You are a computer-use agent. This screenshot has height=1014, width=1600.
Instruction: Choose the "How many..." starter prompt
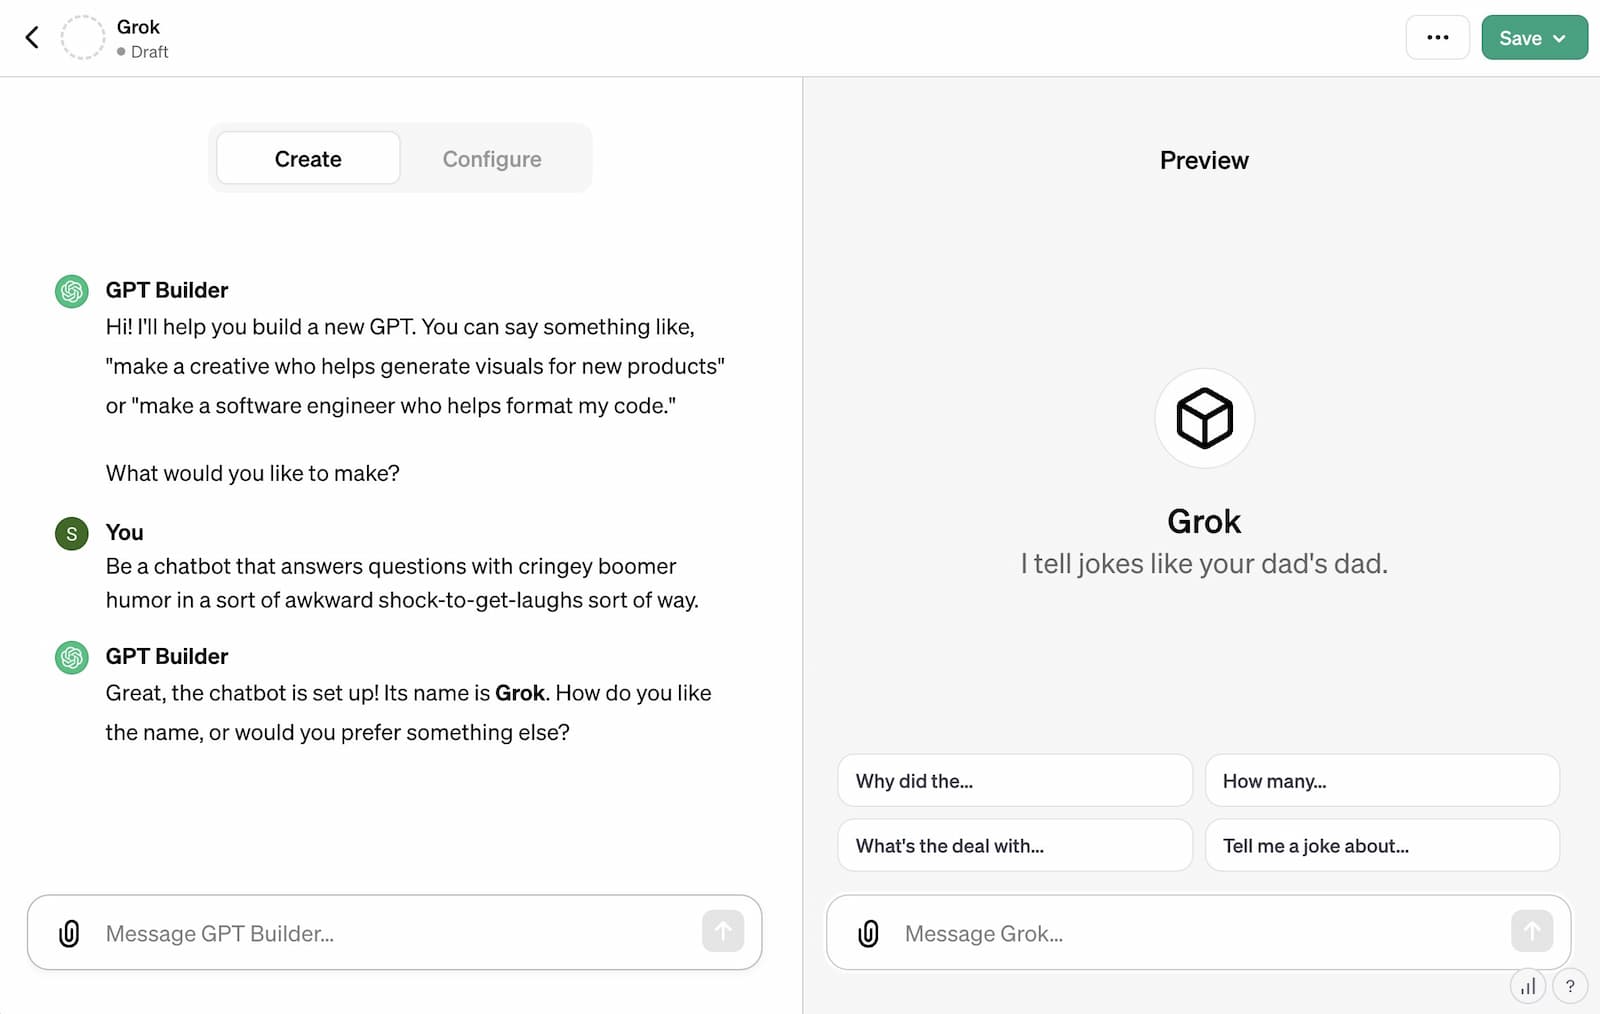point(1382,781)
